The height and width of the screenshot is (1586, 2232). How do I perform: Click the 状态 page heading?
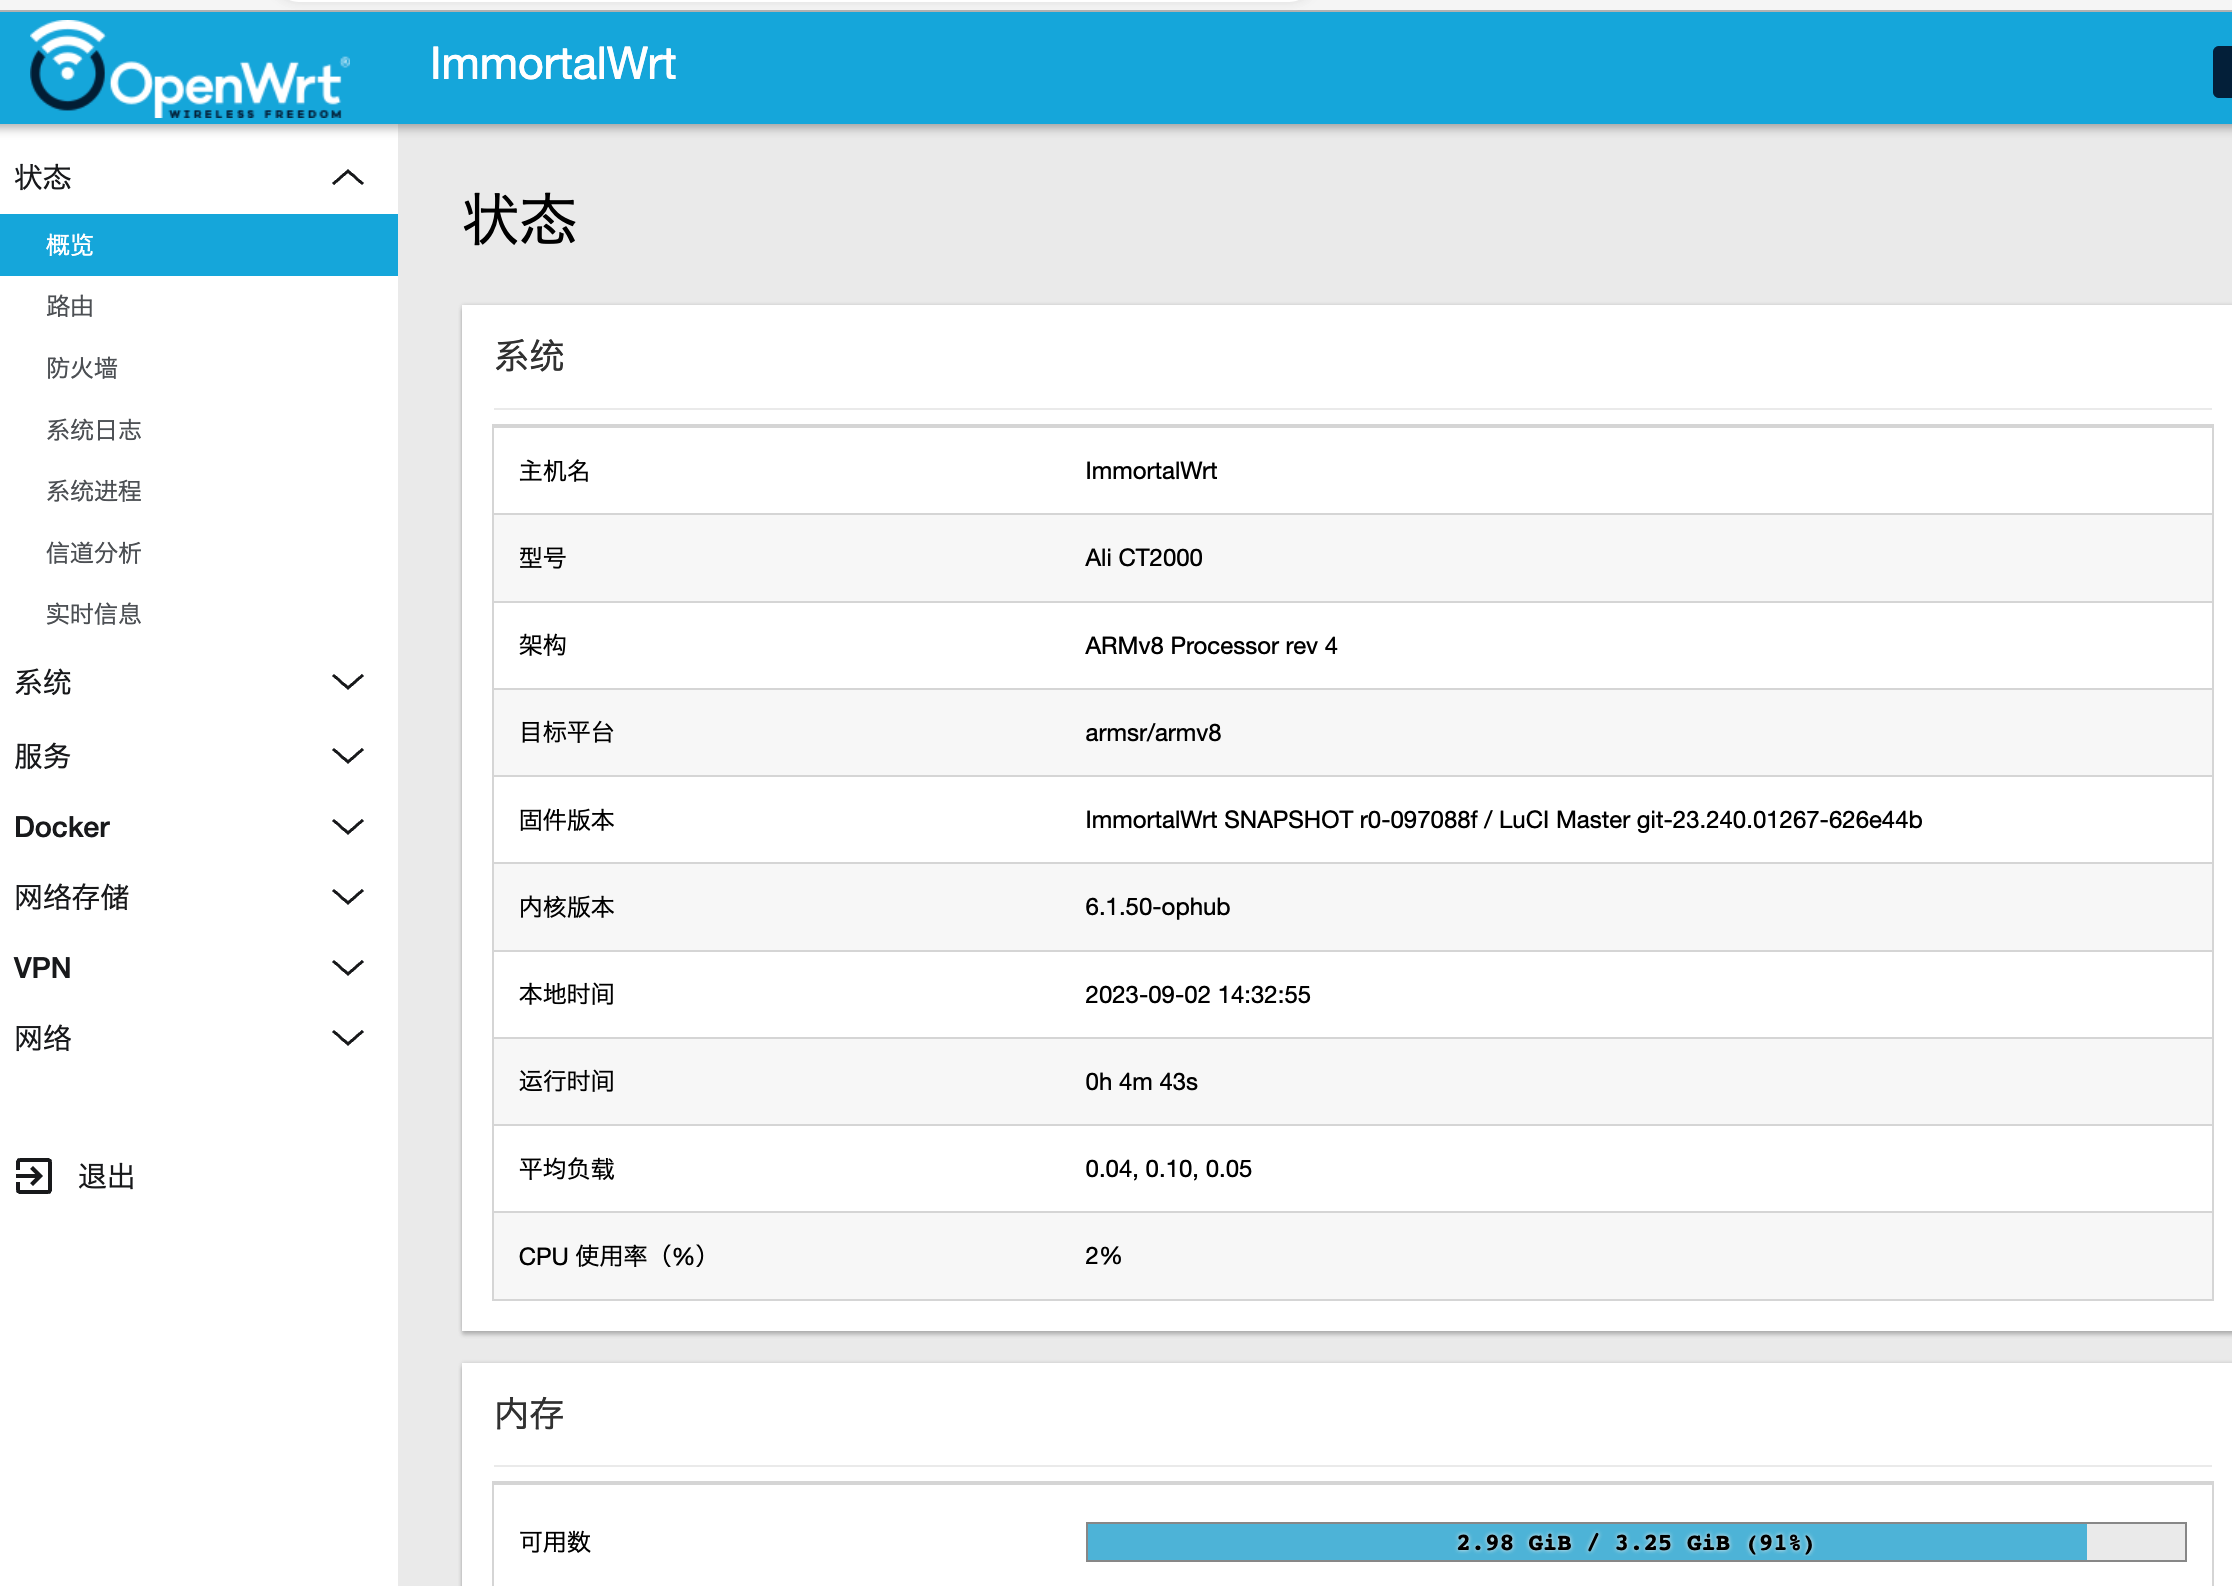(520, 220)
